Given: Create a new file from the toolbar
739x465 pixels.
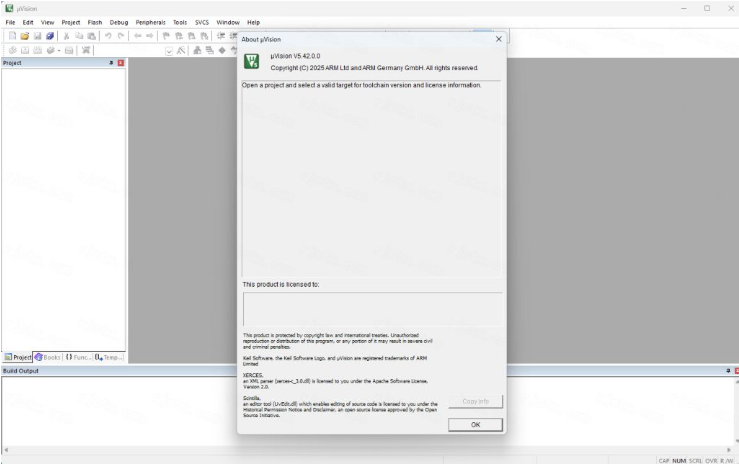Looking at the screenshot, I should tap(12, 36).
